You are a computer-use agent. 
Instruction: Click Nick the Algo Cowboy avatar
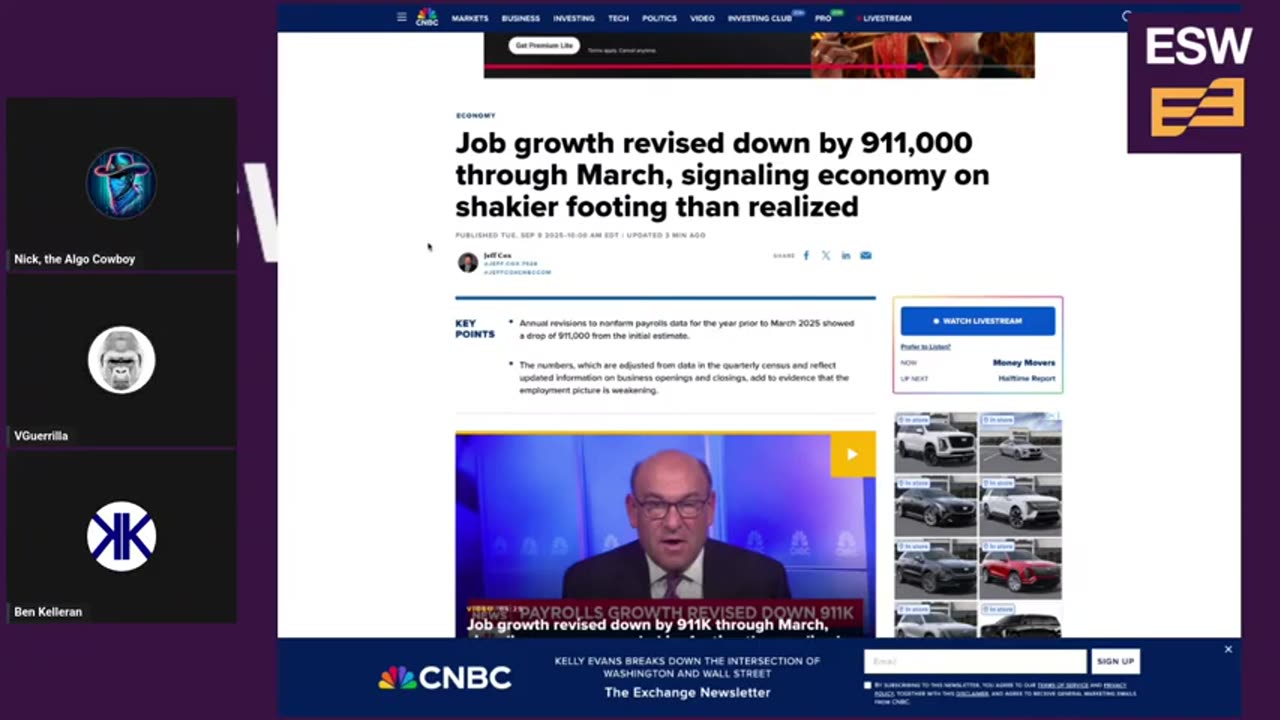(121, 183)
